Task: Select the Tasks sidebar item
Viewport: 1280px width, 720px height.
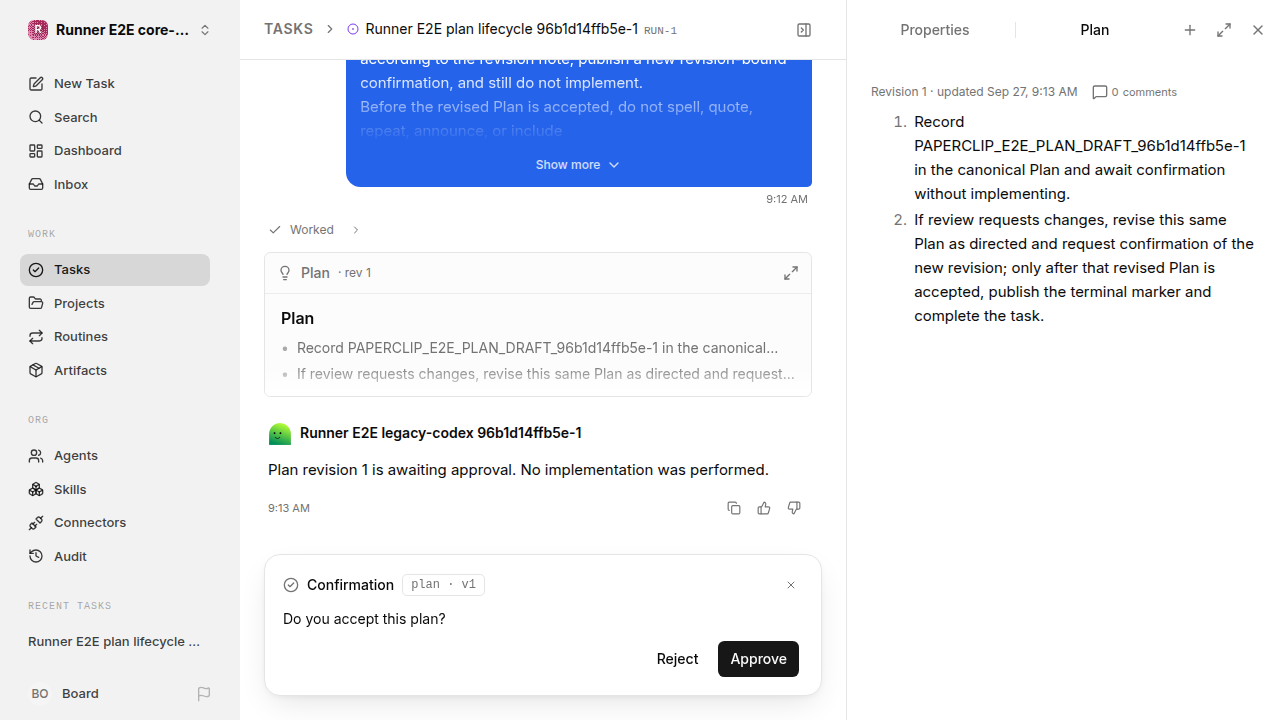Action: 115,270
